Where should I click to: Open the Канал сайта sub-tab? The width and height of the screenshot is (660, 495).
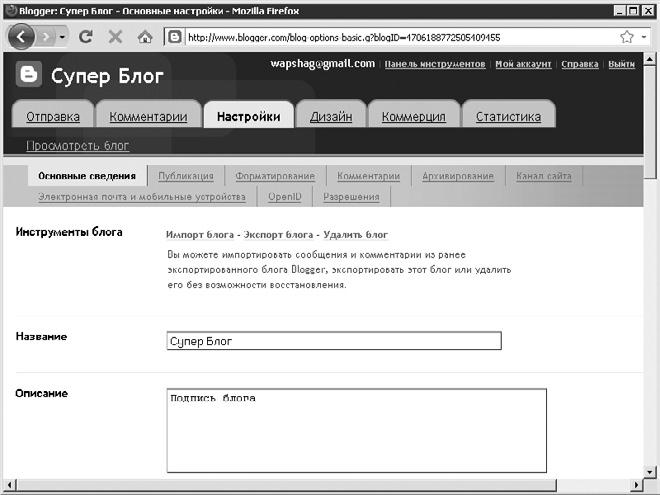[544, 176]
